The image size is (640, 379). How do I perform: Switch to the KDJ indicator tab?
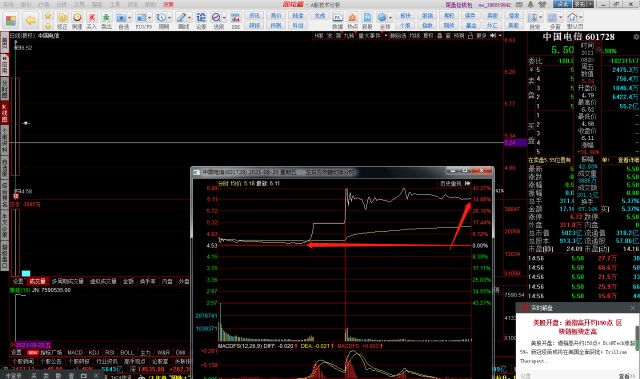(x=94, y=352)
